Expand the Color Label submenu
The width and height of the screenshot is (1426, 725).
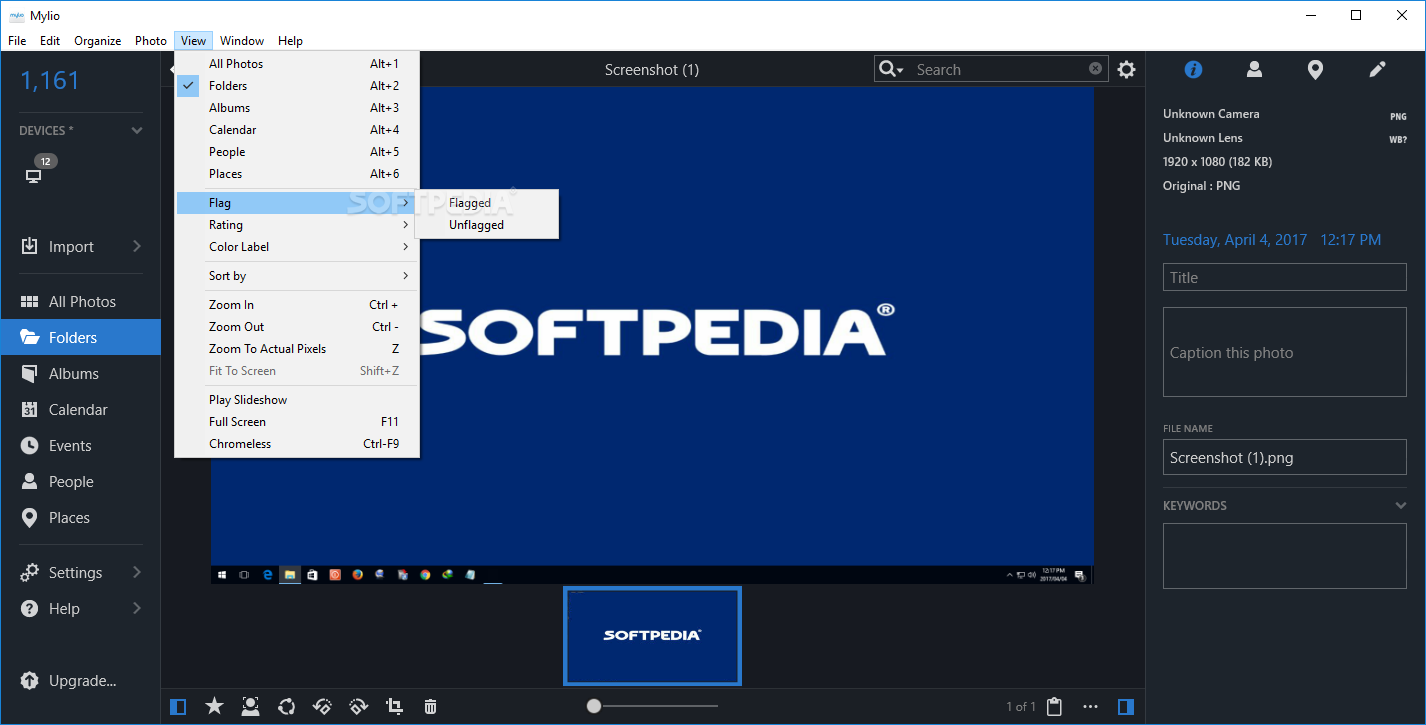pyautogui.click(x=297, y=247)
